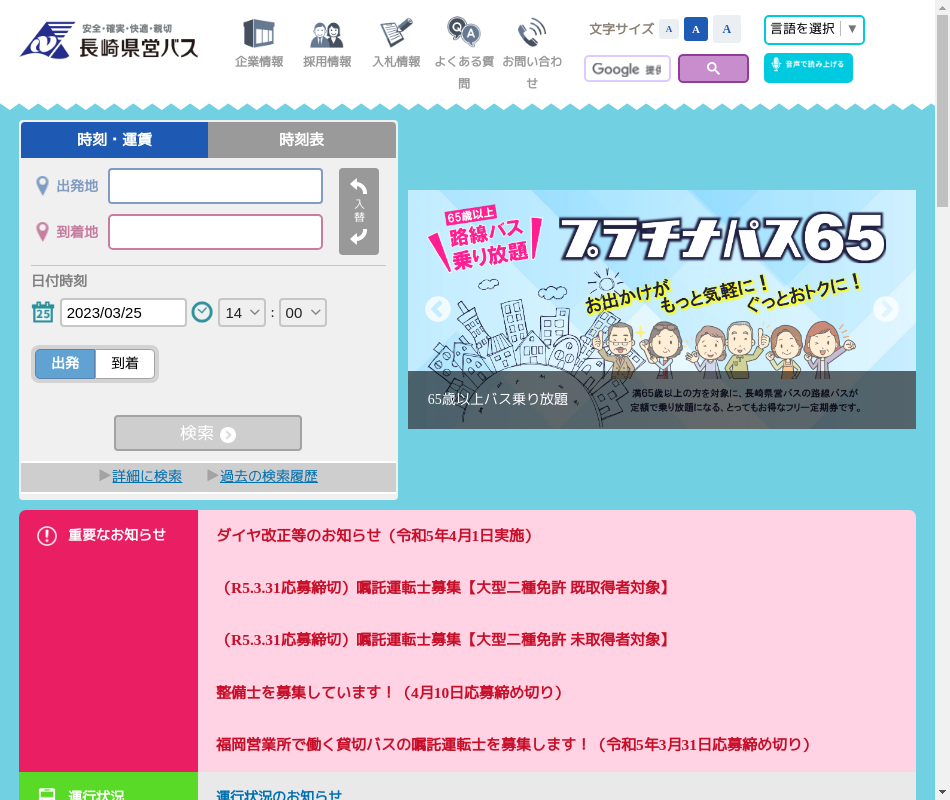Open the calendar date picker icon
This screenshot has width=950, height=800.
43,312
